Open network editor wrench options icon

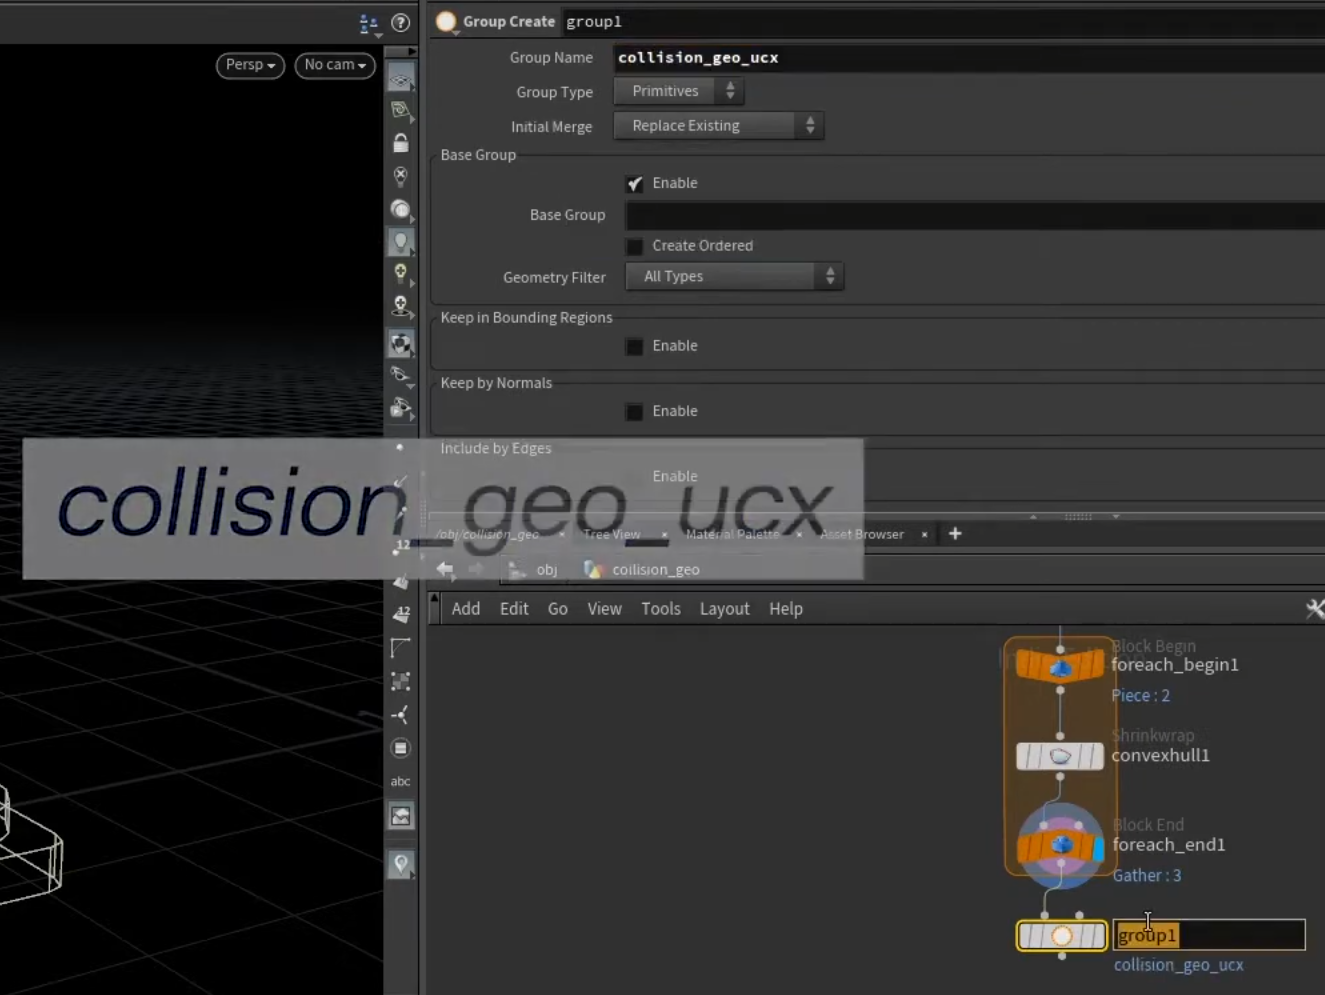click(x=1315, y=608)
